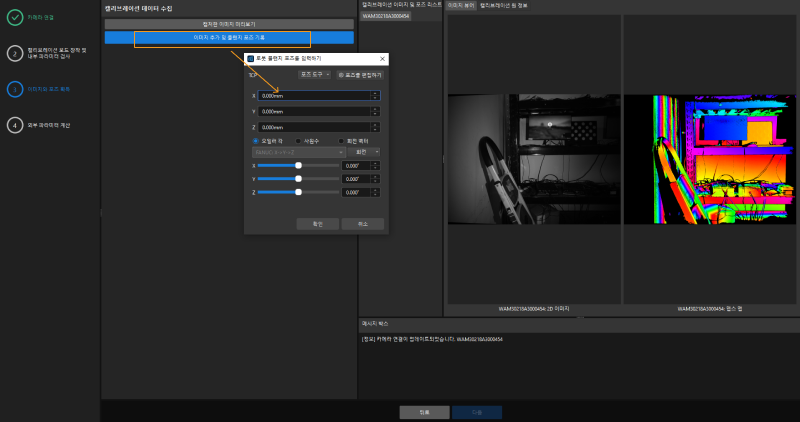This screenshot has width=800, height=422.
Task: Switch to the 이미지 뷰어 tab
Action: tap(461, 5)
